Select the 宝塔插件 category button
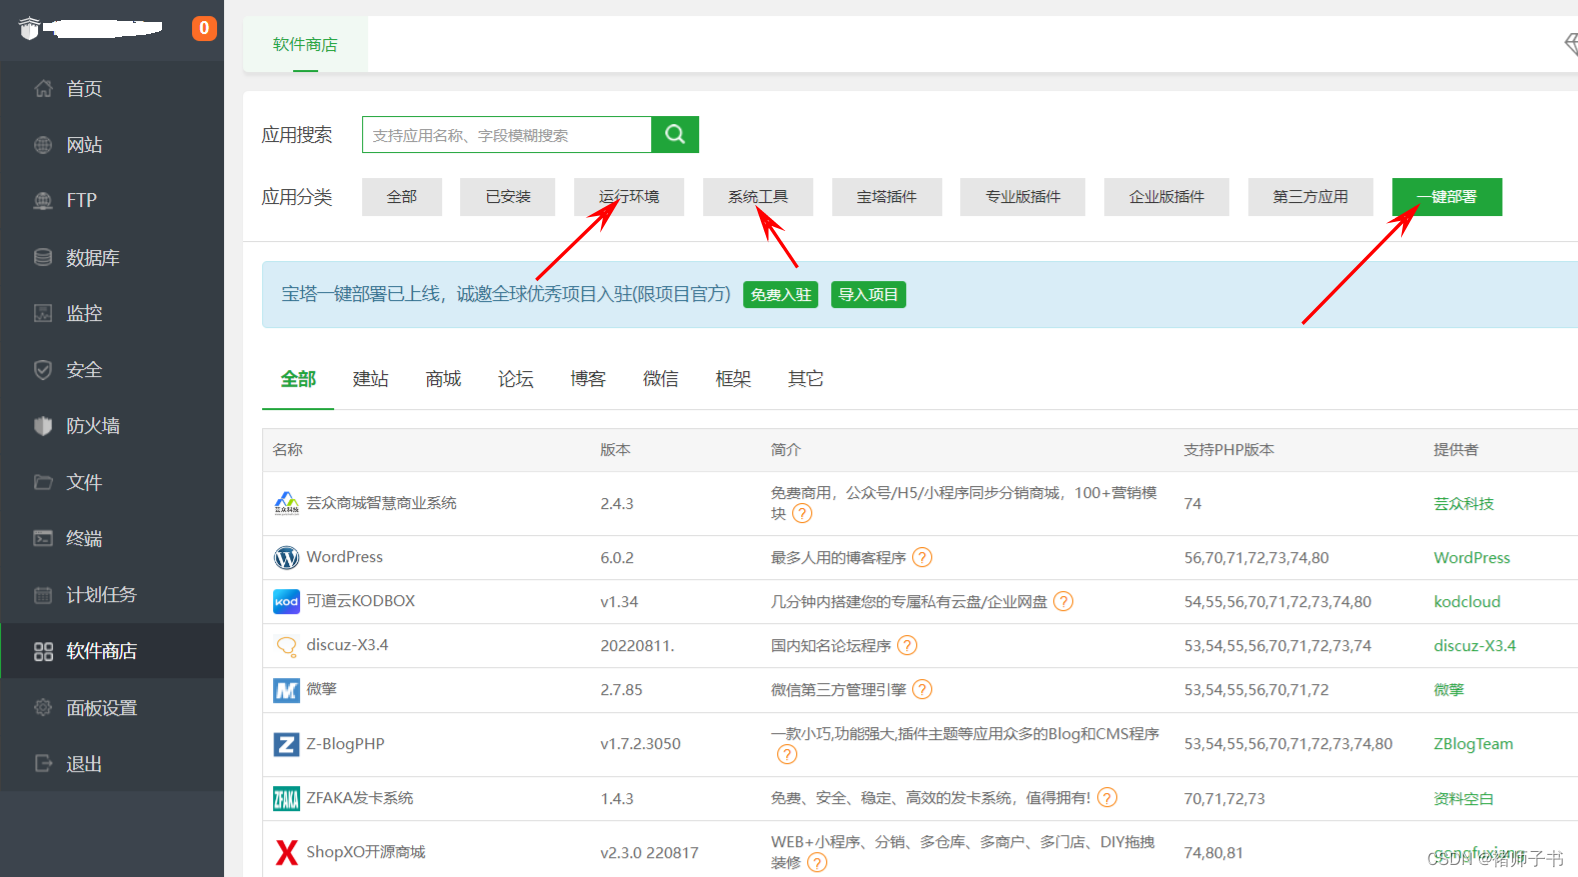This screenshot has width=1578, height=877. pyautogui.click(x=887, y=197)
